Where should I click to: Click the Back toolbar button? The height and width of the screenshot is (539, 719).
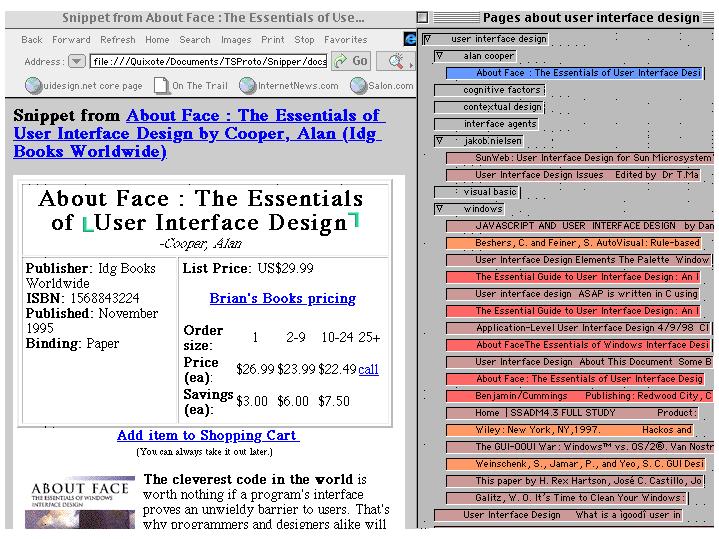tap(32, 40)
